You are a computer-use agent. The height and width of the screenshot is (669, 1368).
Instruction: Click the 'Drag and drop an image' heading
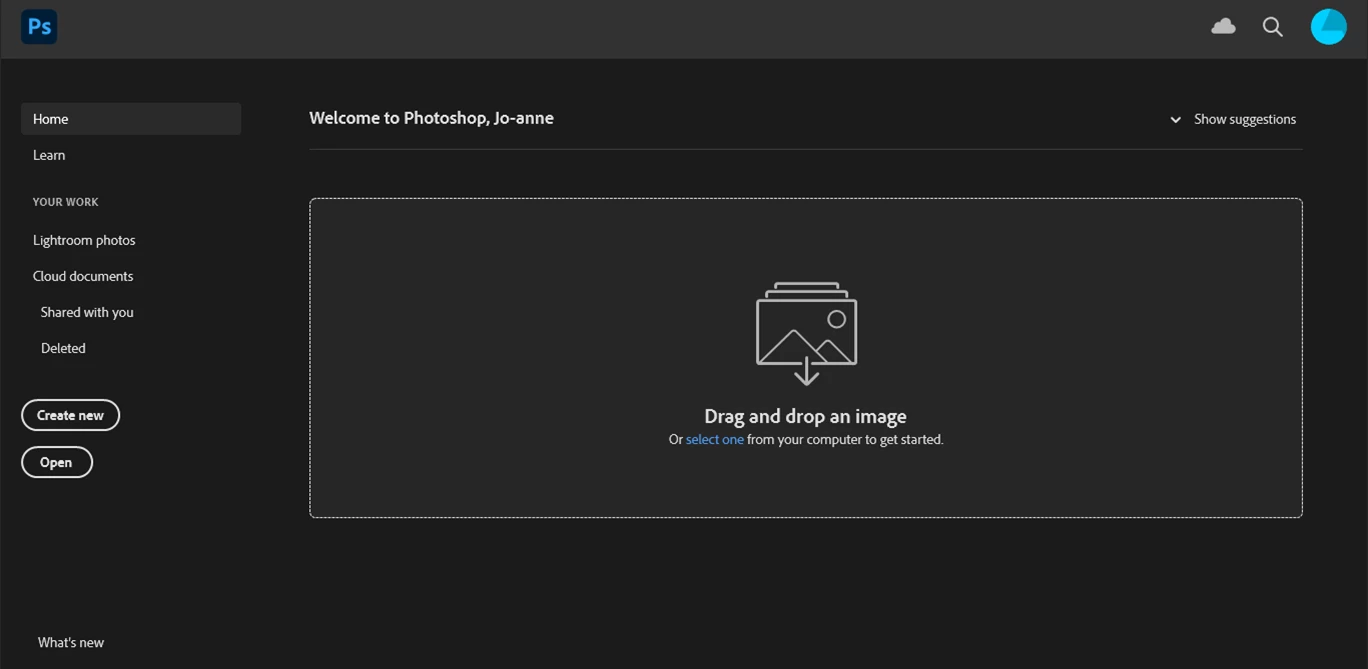click(x=805, y=416)
